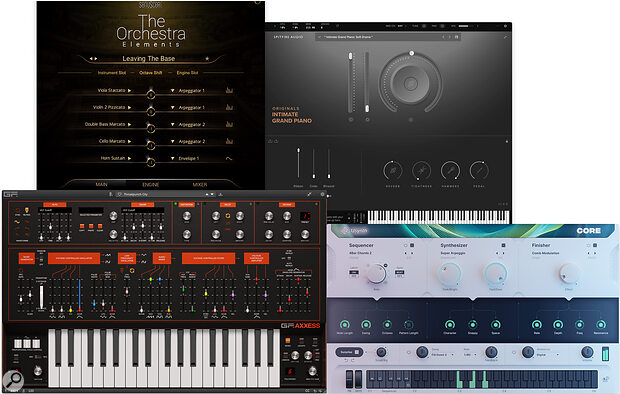Click Viola Staccato octave shift knob

pos(151,94)
